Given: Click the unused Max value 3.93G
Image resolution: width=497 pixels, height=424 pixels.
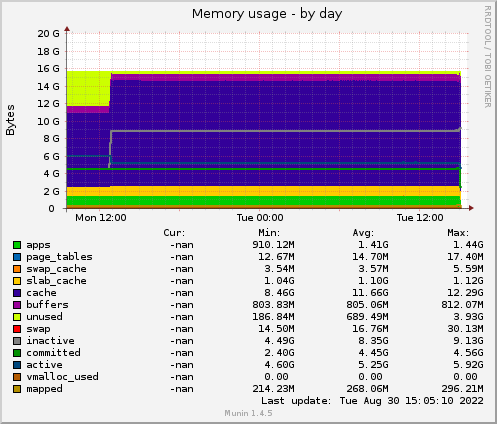Looking at the screenshot, I should pos(468,317).
